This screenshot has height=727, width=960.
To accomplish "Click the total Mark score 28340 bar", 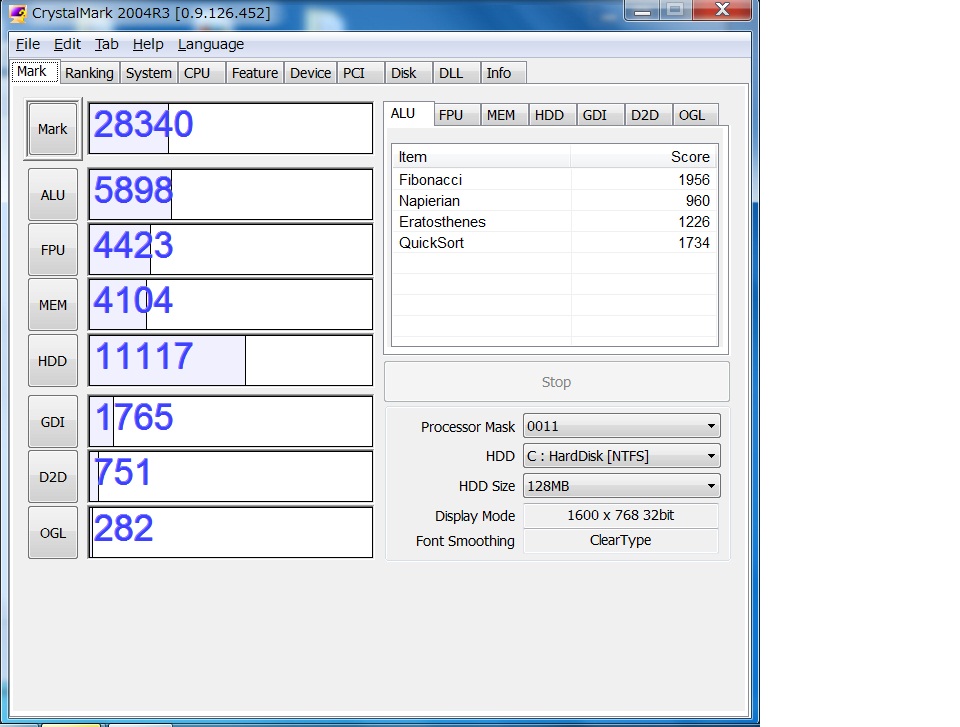I will click(231, 128).
